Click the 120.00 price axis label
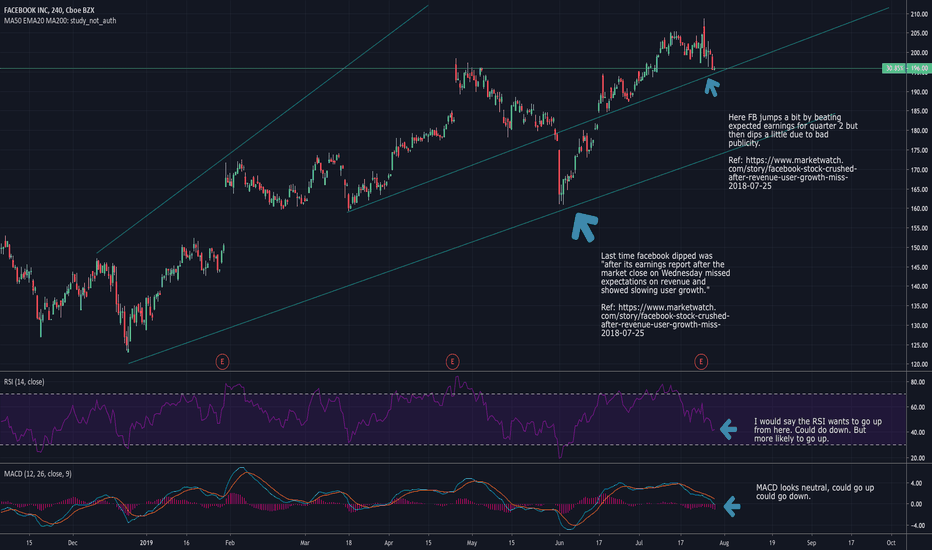This screenshot has width=932, height=550. coord(919,364)
